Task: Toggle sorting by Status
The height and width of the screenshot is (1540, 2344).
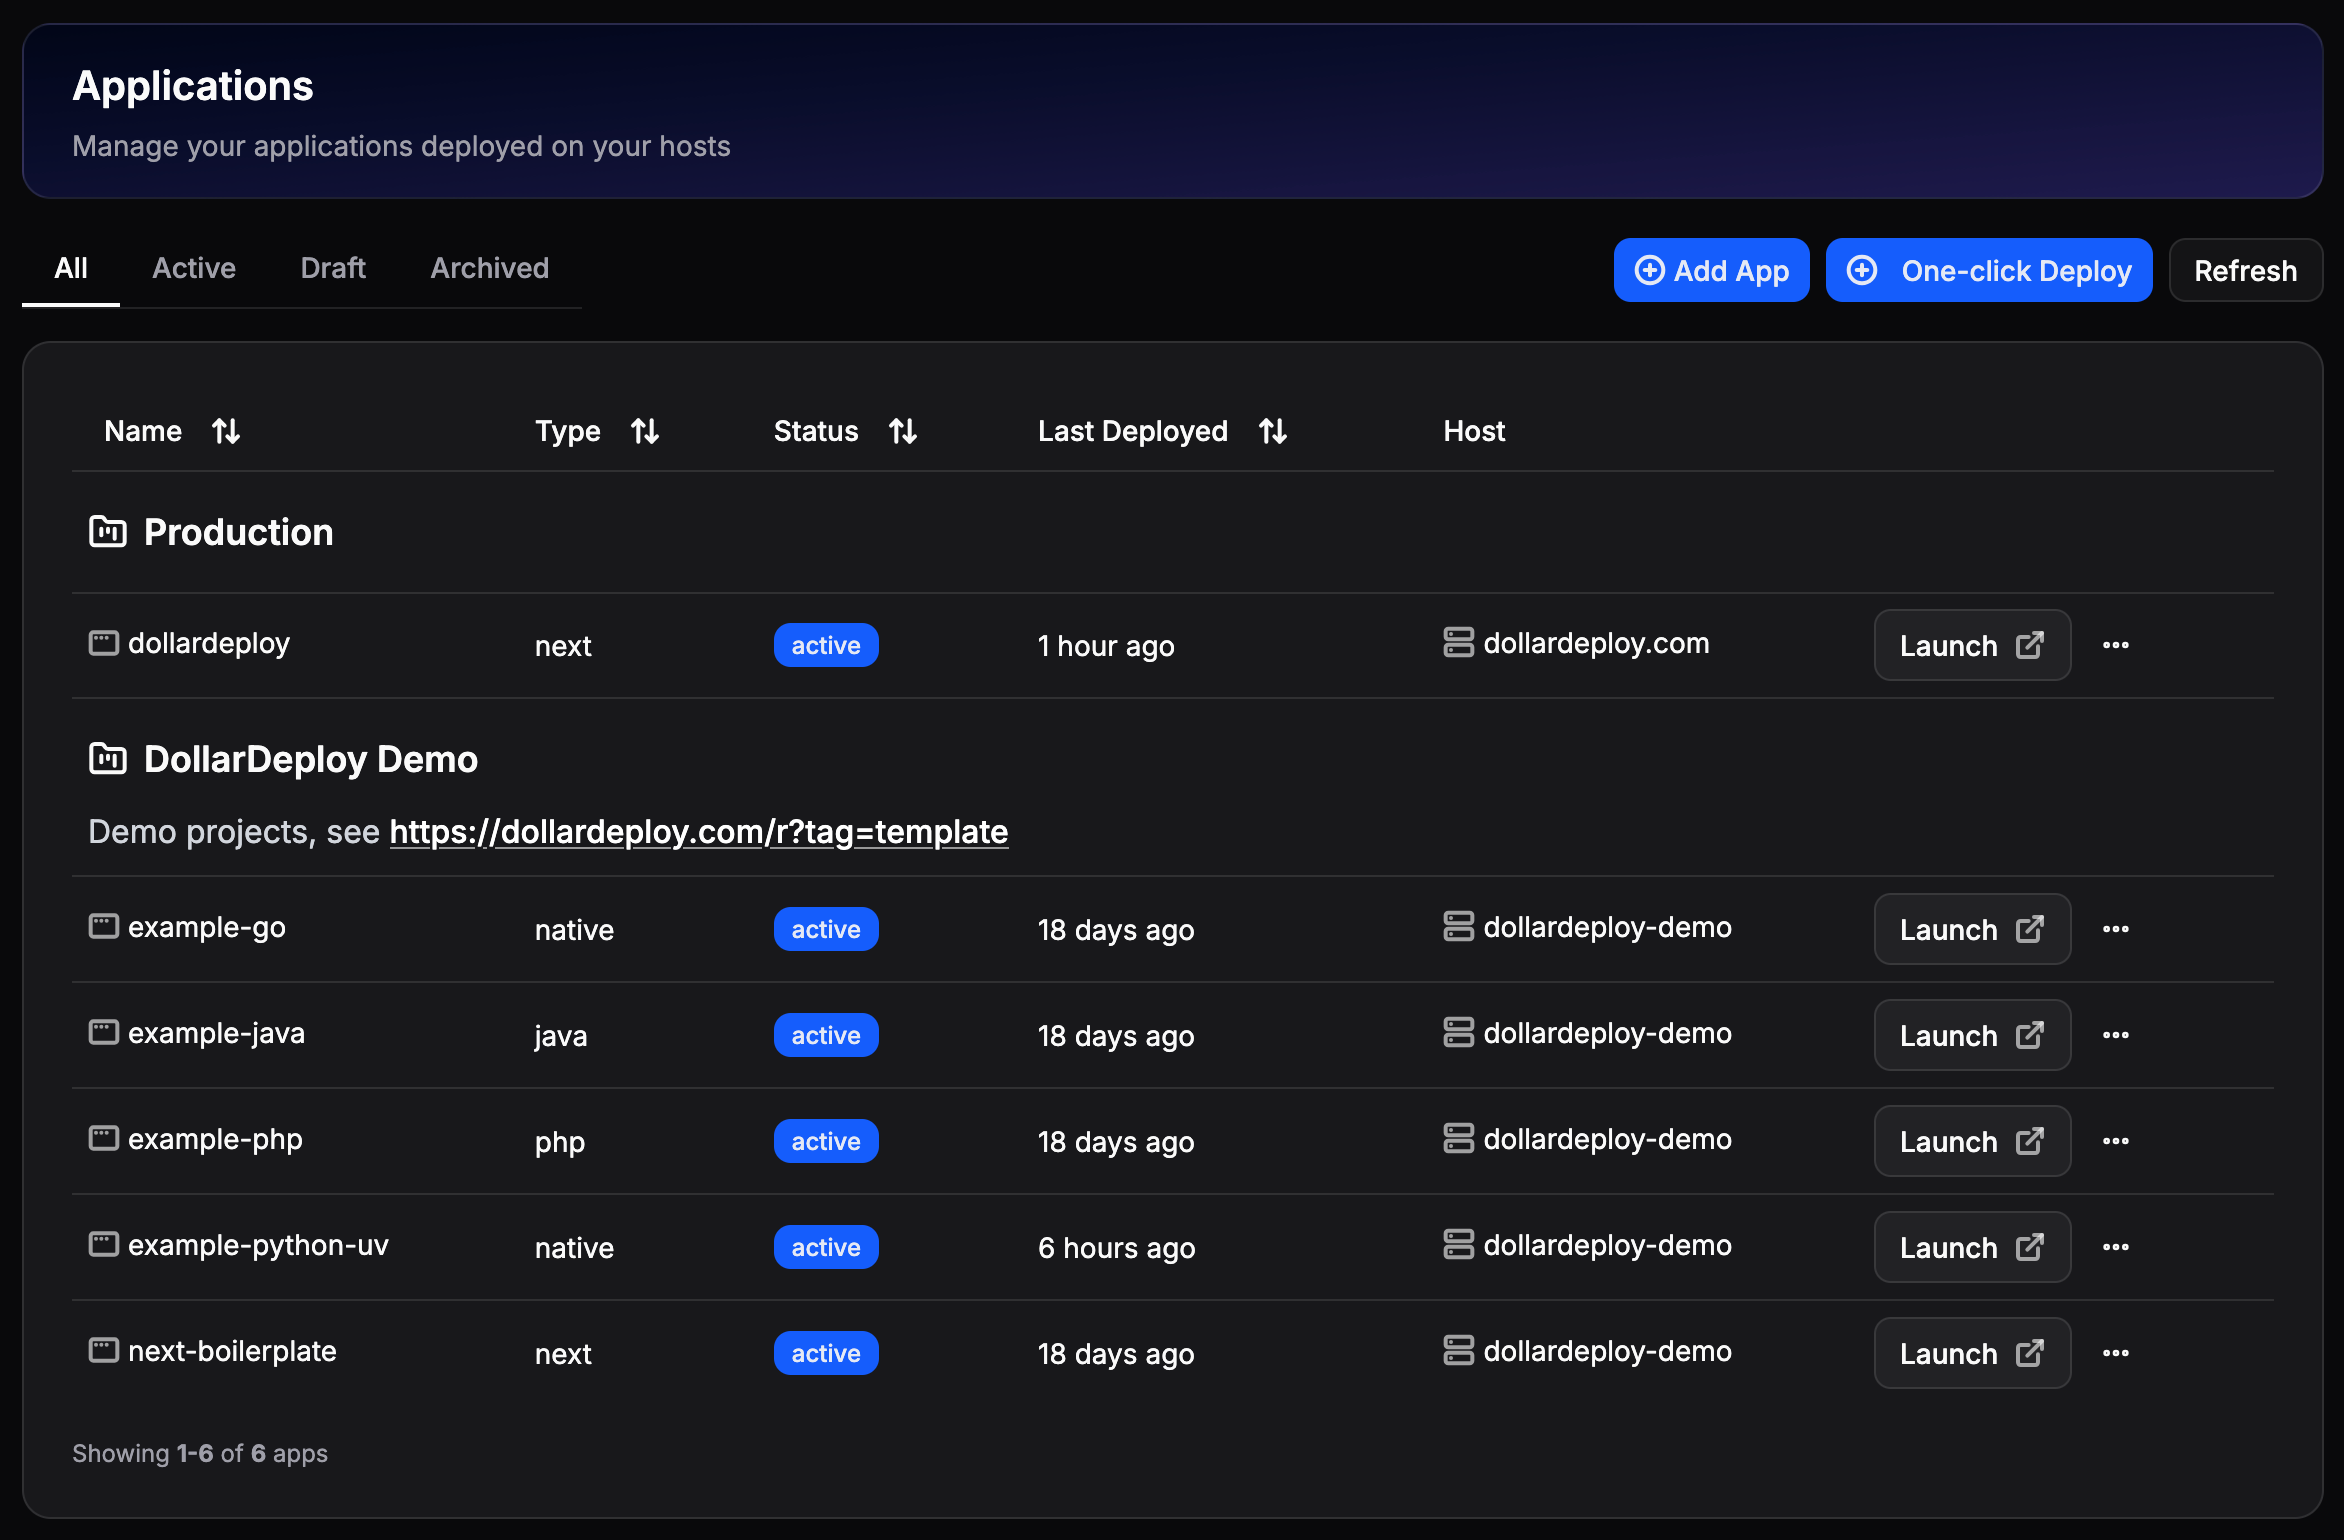Action: (x=902, y=431)
